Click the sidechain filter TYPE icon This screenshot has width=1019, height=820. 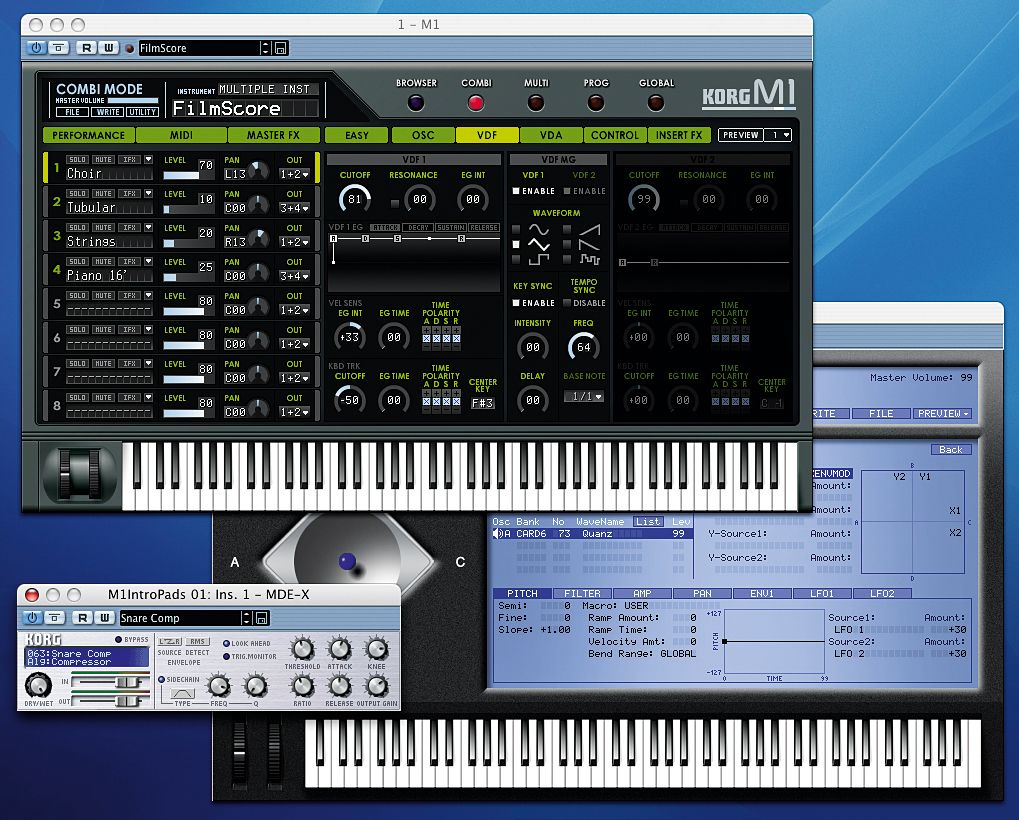(183, 694)
